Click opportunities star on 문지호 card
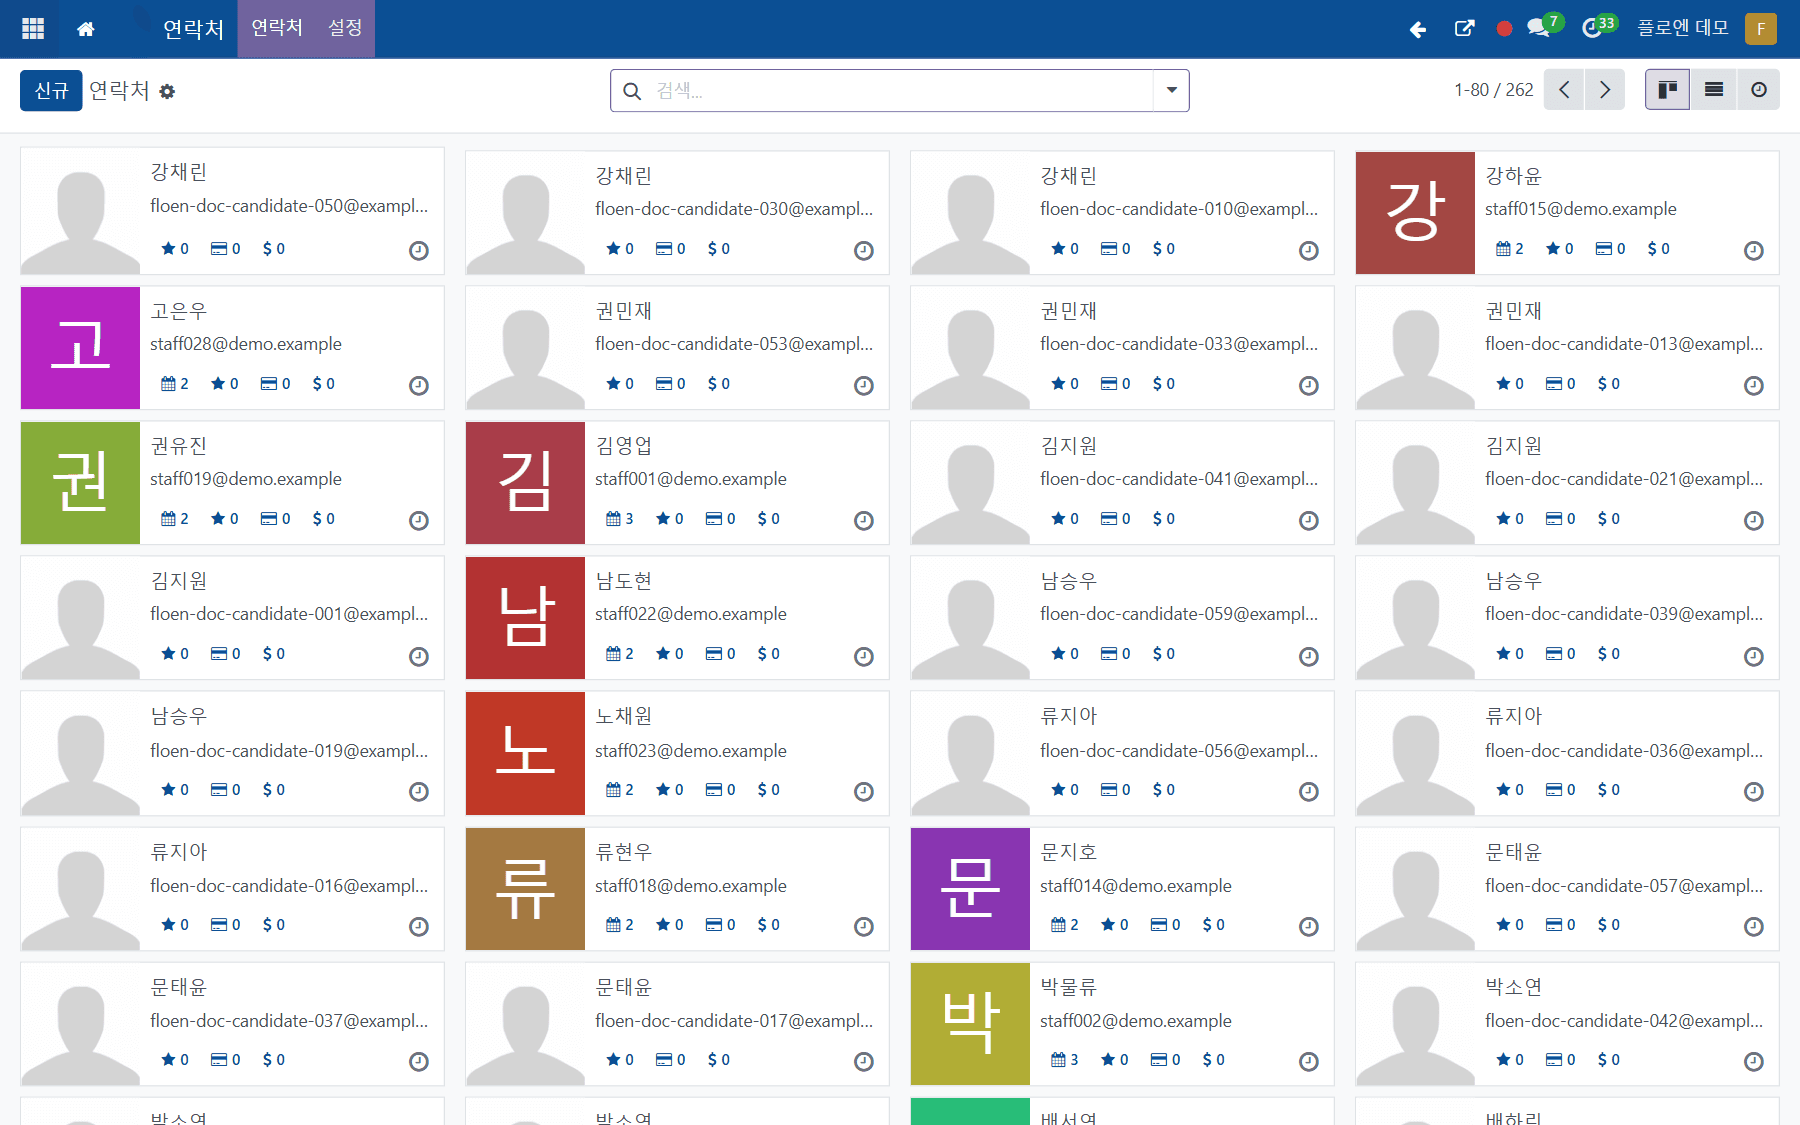1800x1125 pixels. (x=1107, y=924)
